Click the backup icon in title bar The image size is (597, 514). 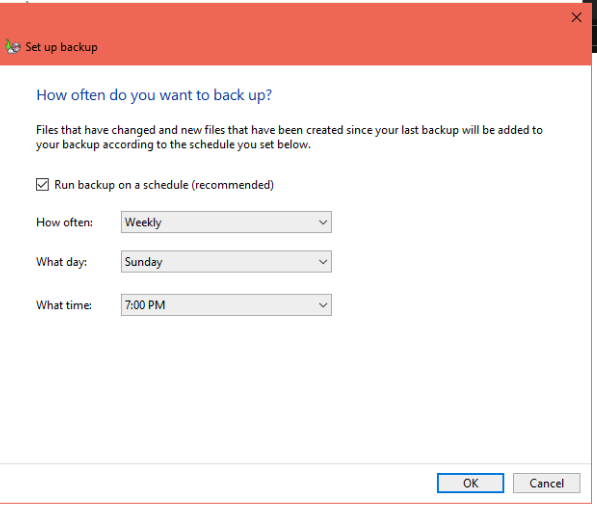pyautogui.click(x=13, y=47)
